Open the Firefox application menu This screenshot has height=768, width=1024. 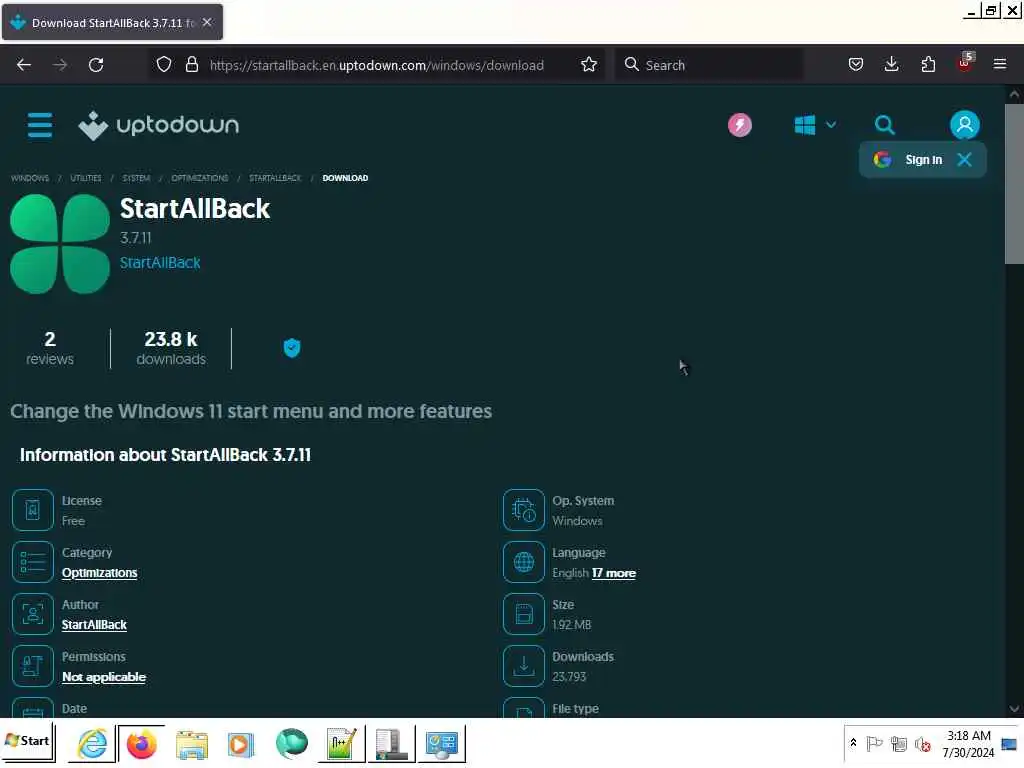(x=999, y=65)
